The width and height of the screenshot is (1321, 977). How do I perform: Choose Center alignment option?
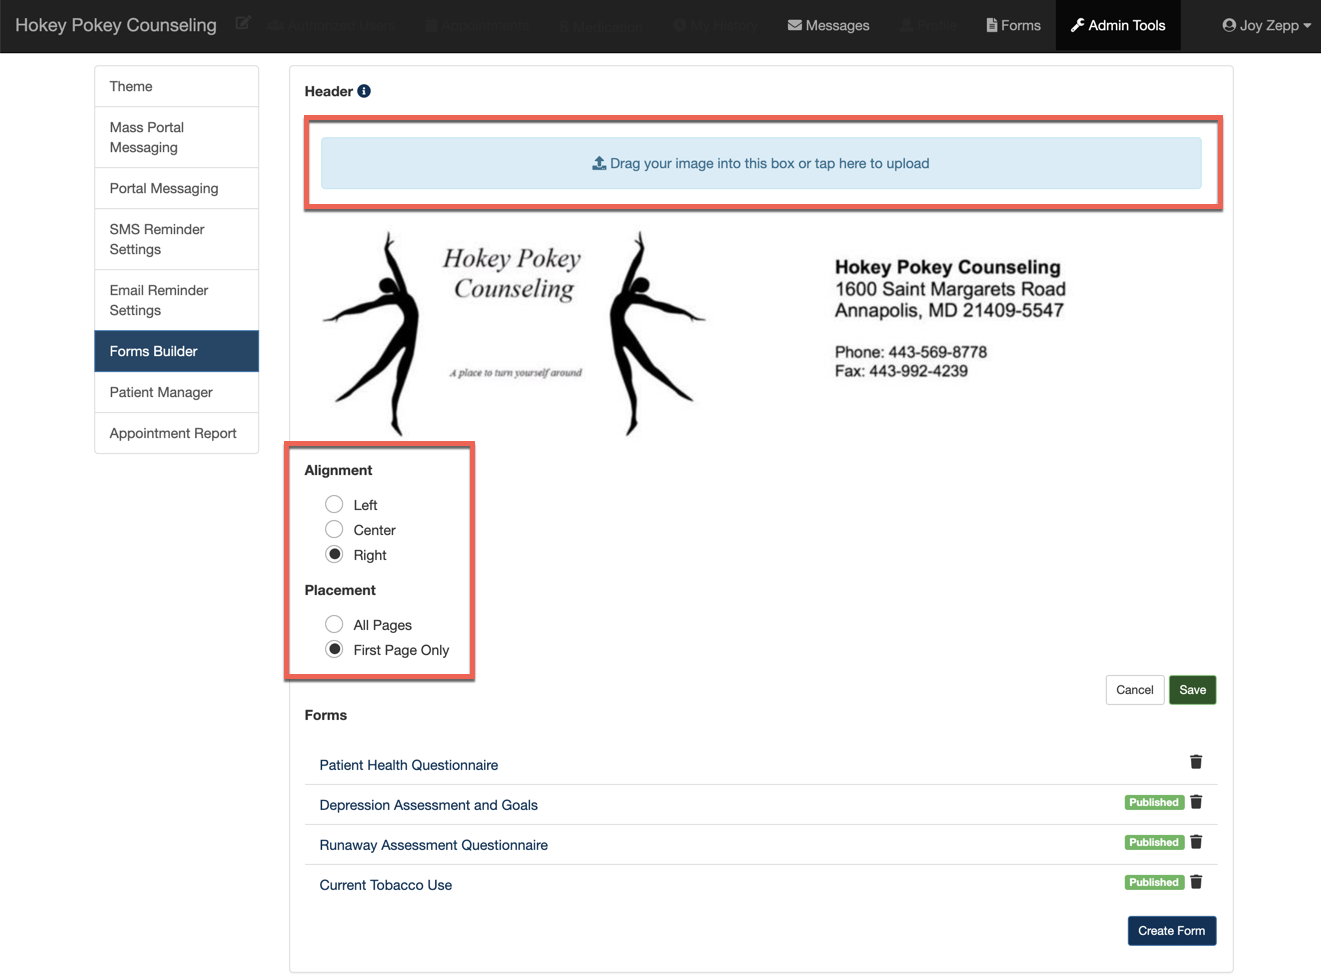pyautogui.click(x=334, y=530)
